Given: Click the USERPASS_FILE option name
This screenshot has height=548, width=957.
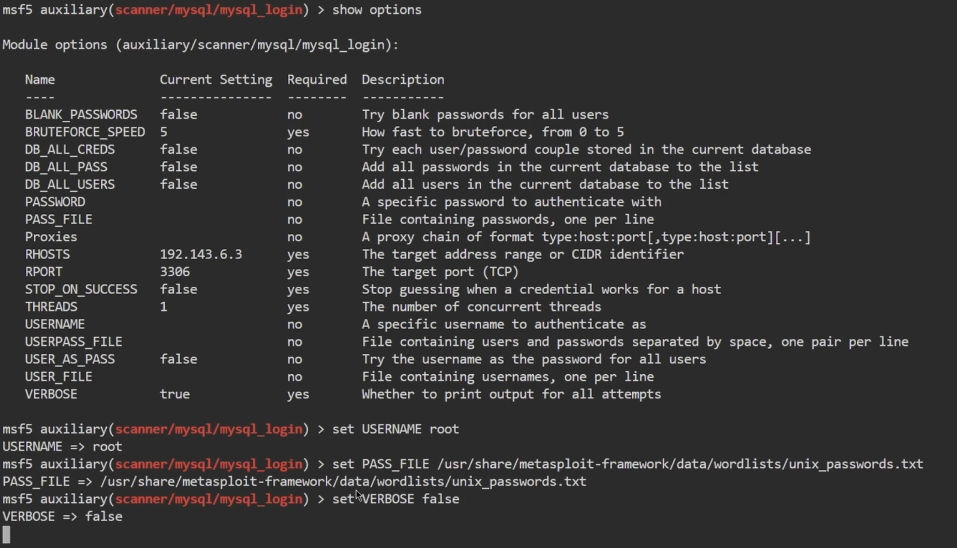Looking at the screenshot, I should pos(74,342).
